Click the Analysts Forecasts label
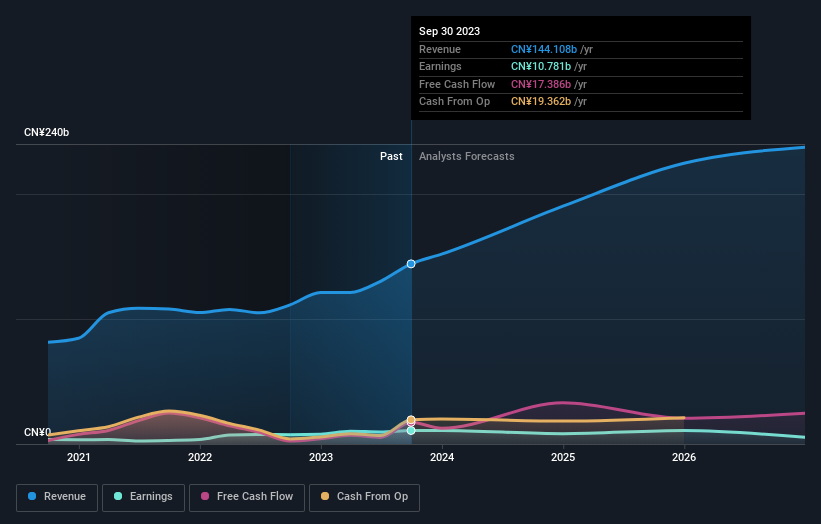Image resolution: width=821 pixels, height=524 pixels. click(x=467, y=156)
